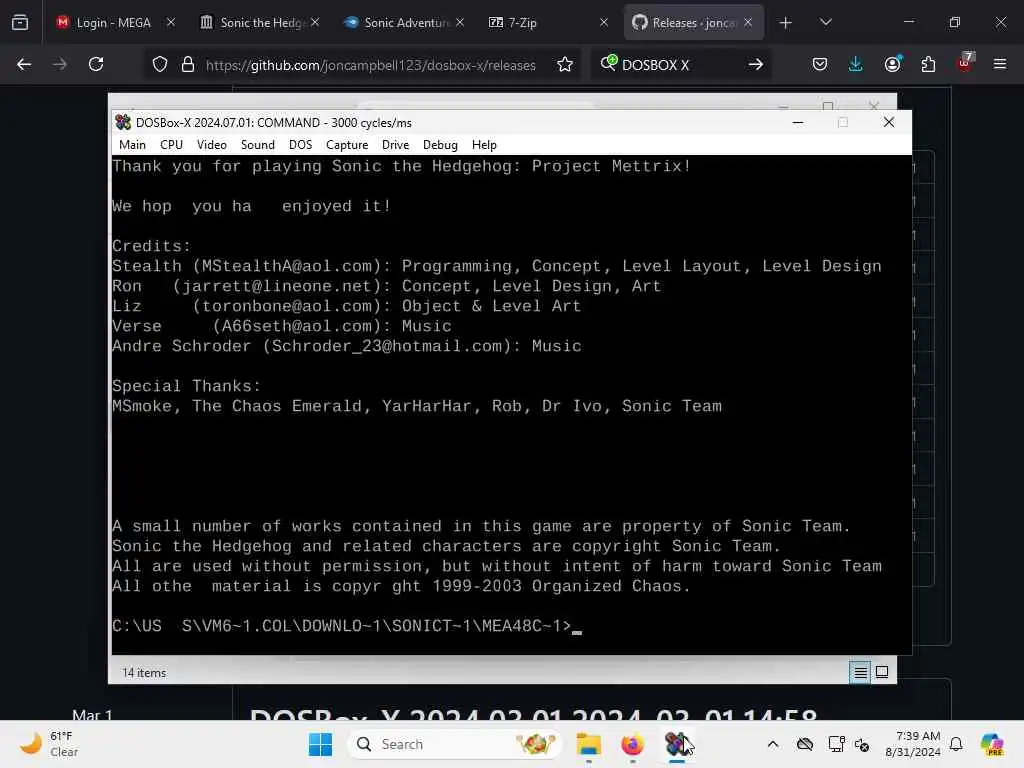This screenshot has height=768, width=1024.
Task: Close the Login - MEGA tab
Action: (171, 23)
